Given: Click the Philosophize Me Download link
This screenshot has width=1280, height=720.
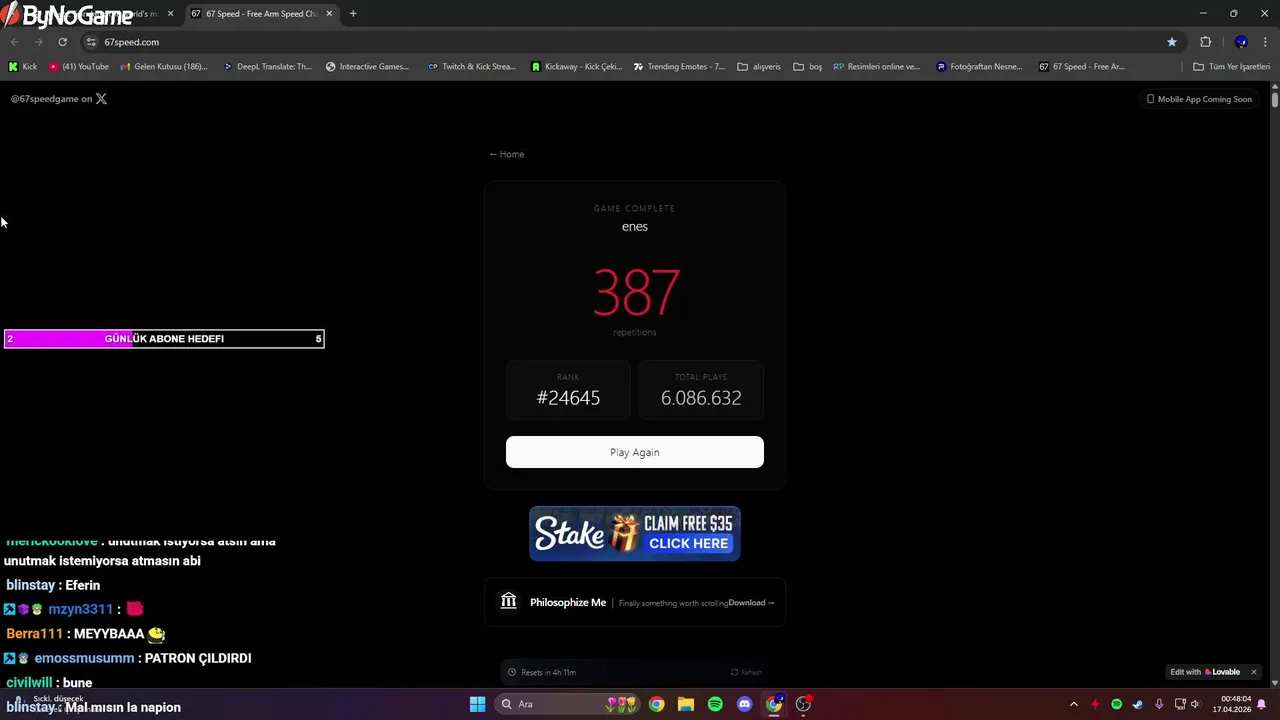Looking at the screenshot, I should (x=751, y=603).
